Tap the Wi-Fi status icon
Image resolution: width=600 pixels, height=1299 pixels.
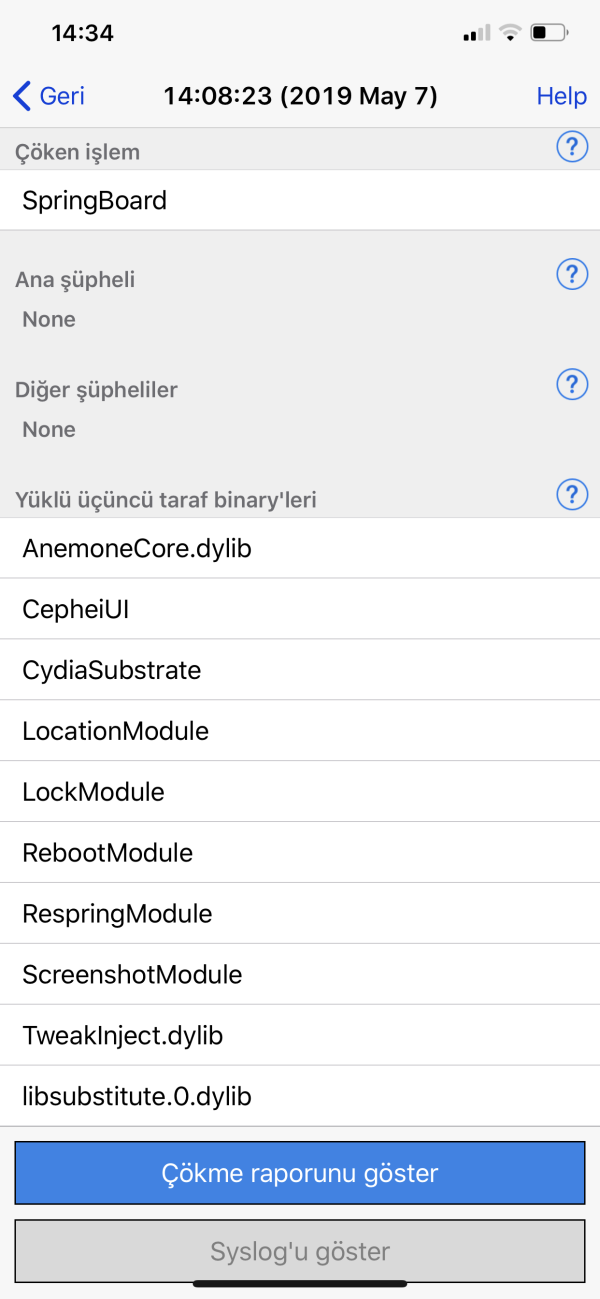[510, 33]
